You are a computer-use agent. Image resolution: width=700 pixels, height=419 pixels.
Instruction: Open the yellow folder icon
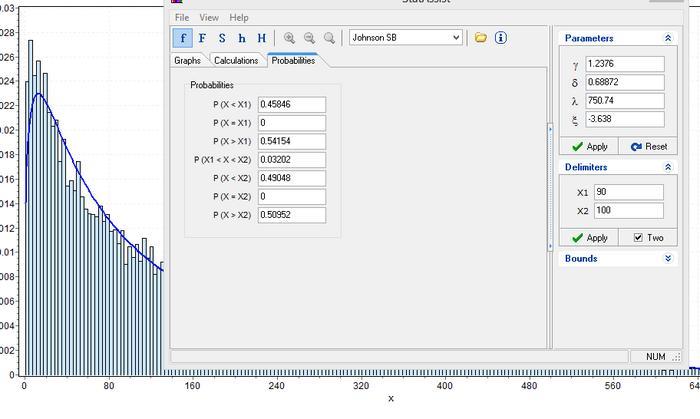(481, 38)
